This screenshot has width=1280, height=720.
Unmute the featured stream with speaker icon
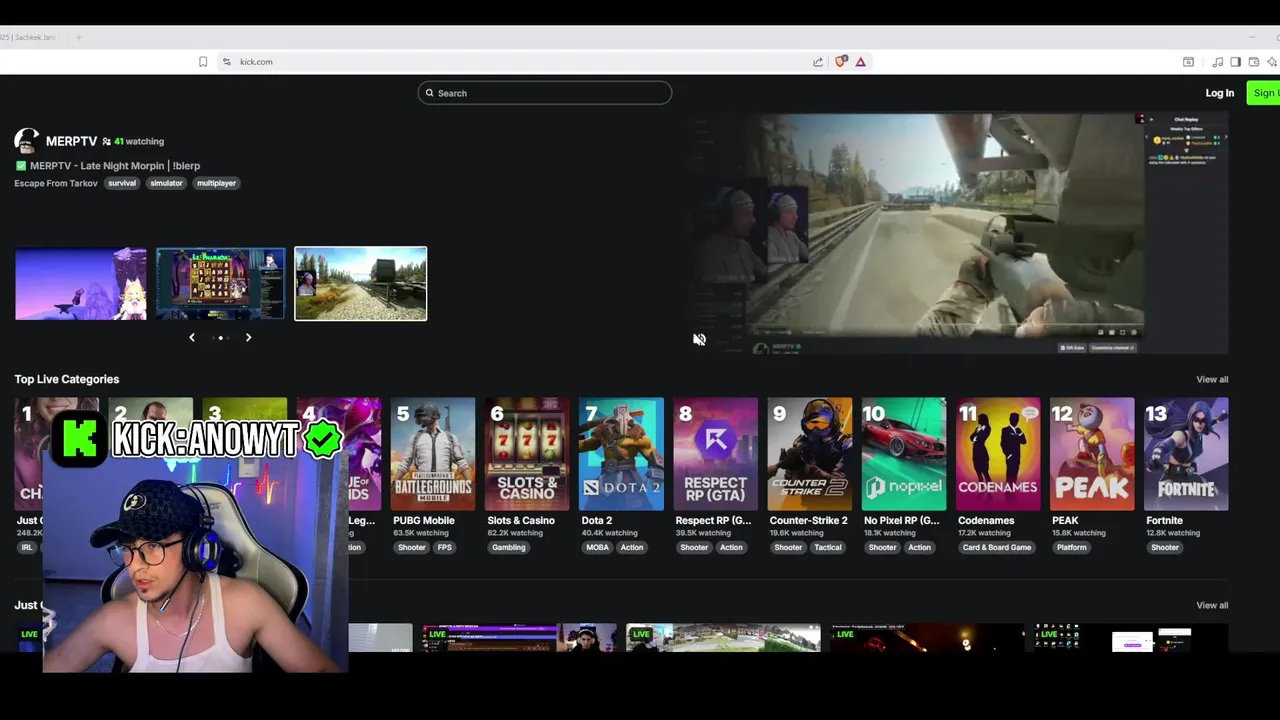pos(699,340)
